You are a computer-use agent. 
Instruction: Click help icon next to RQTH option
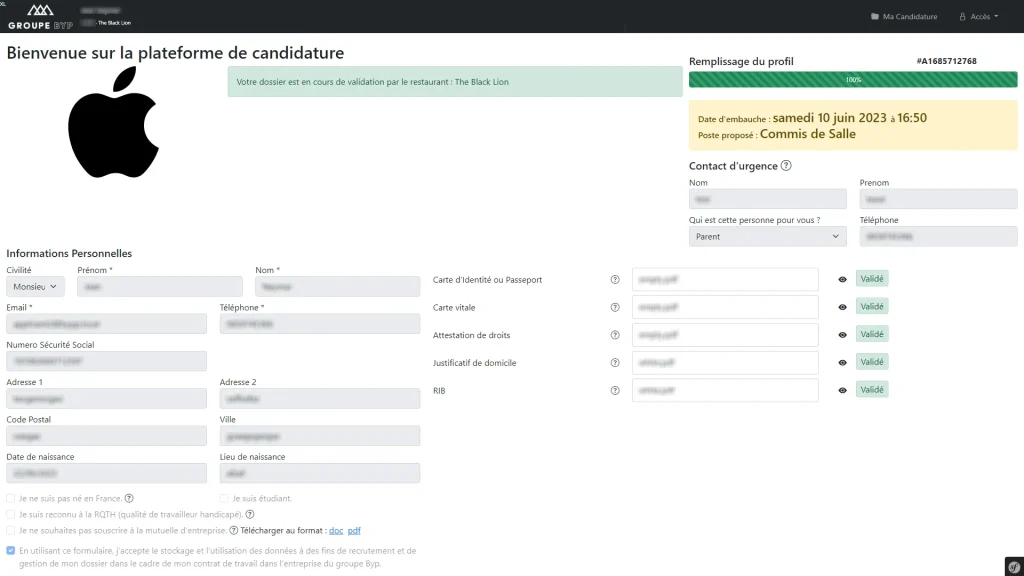click(250, 515)
